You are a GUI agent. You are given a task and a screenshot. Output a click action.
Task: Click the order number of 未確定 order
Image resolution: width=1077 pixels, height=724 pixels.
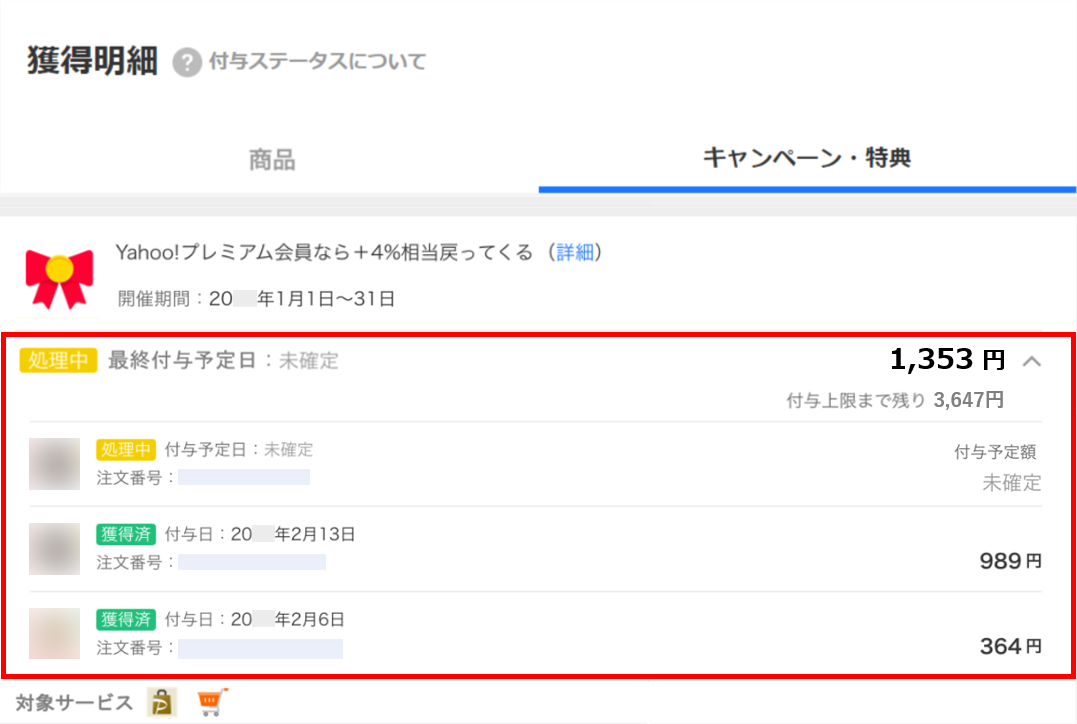244,477
